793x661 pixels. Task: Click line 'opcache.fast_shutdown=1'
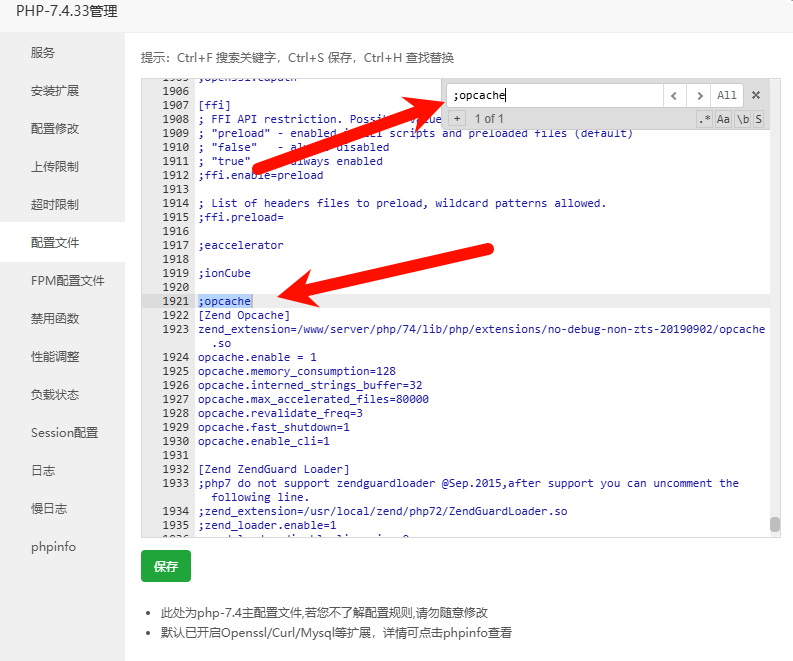pos(274,427)
